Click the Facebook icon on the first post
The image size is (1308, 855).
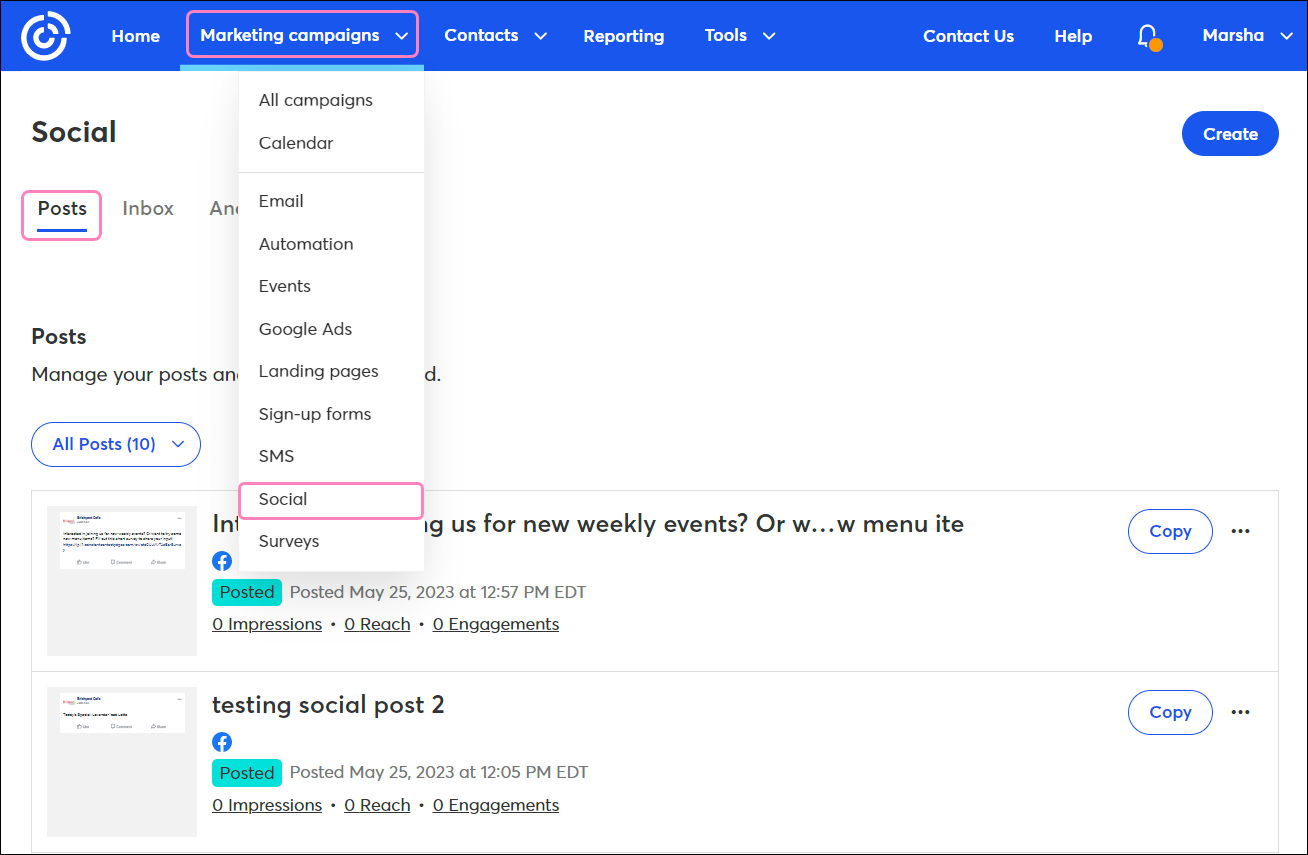click(x=222, y=561)
